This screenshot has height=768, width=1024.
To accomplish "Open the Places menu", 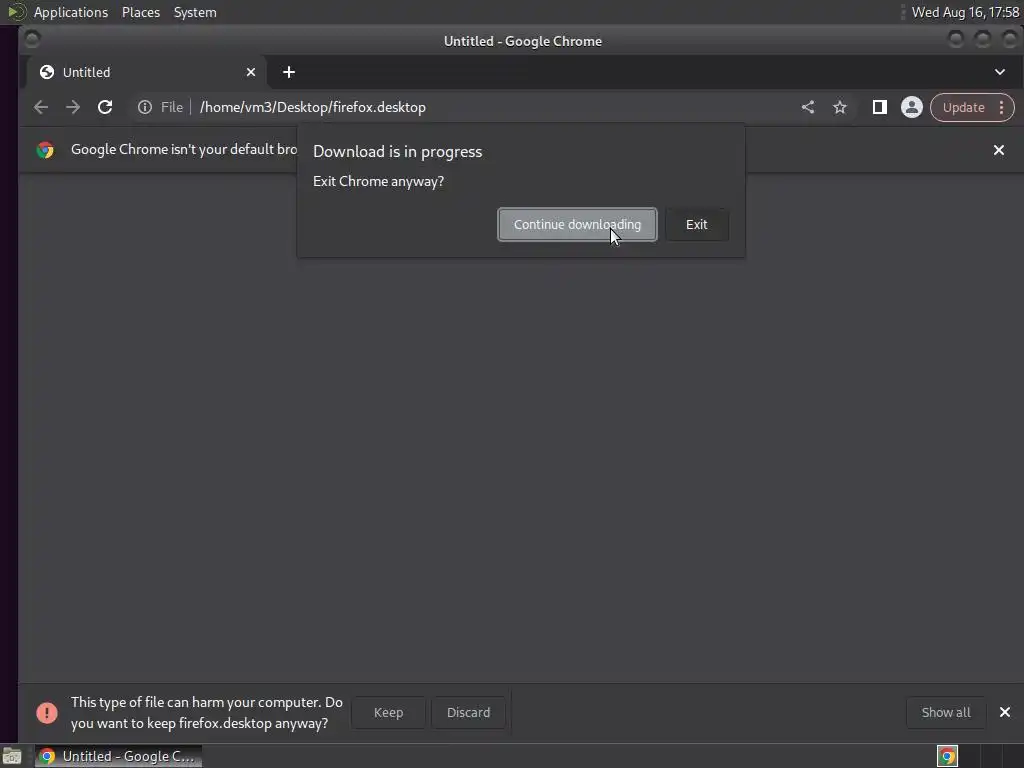I will click(x=141, y=12).
